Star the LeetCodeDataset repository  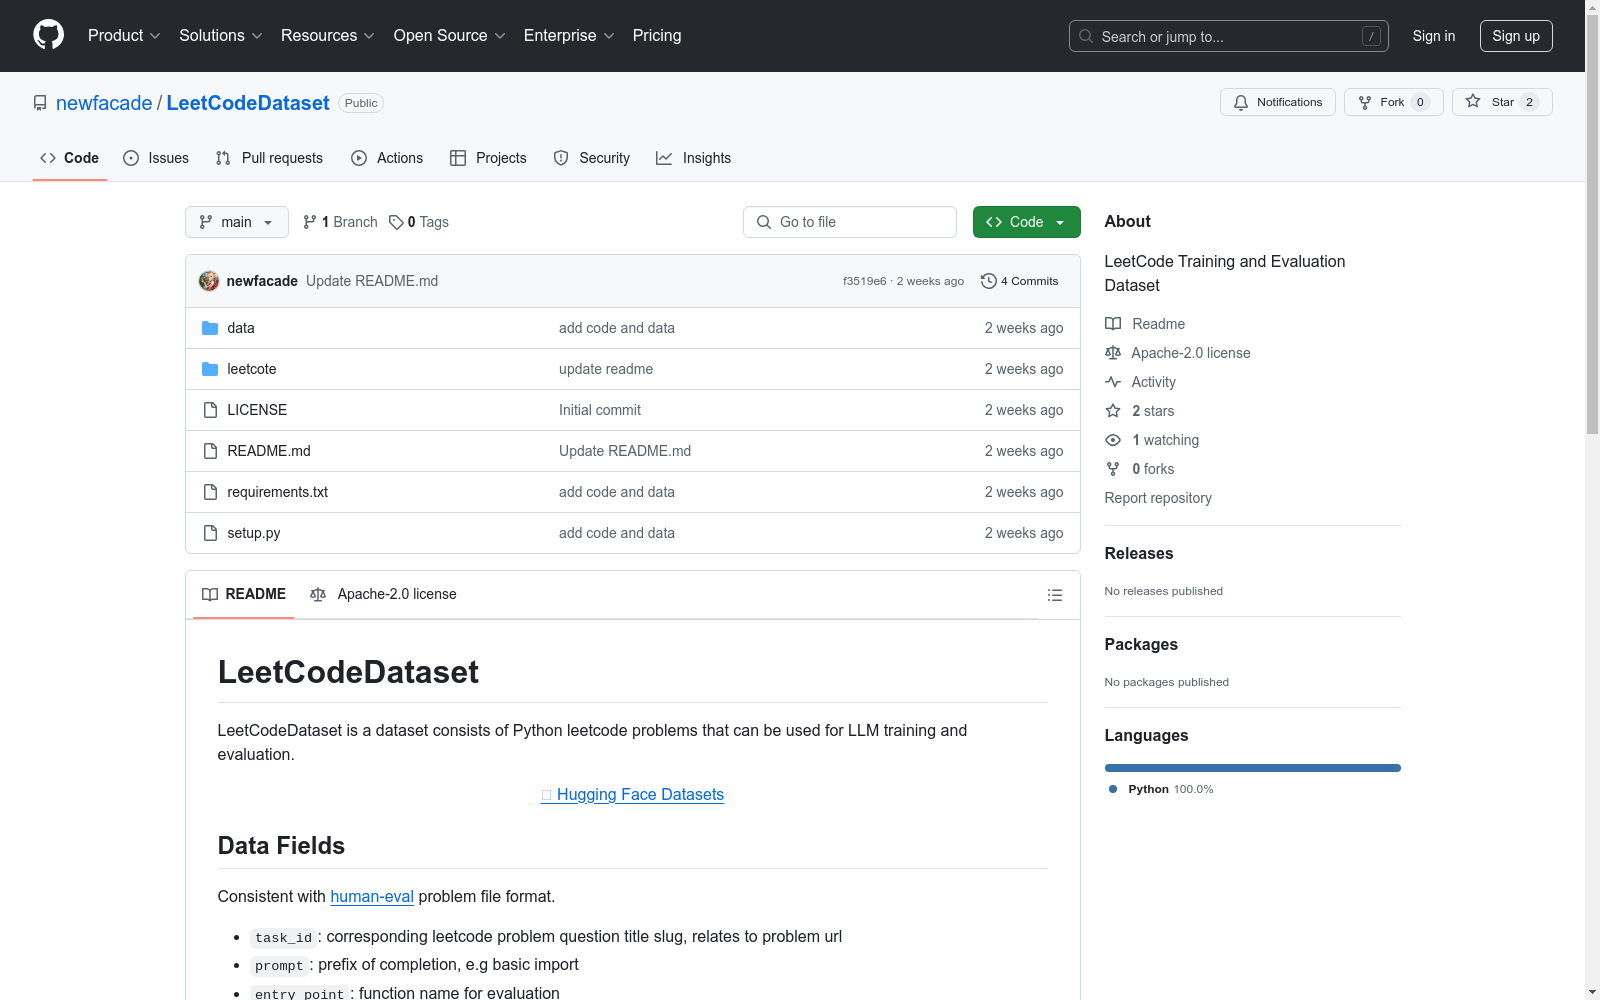point(1502,102)
